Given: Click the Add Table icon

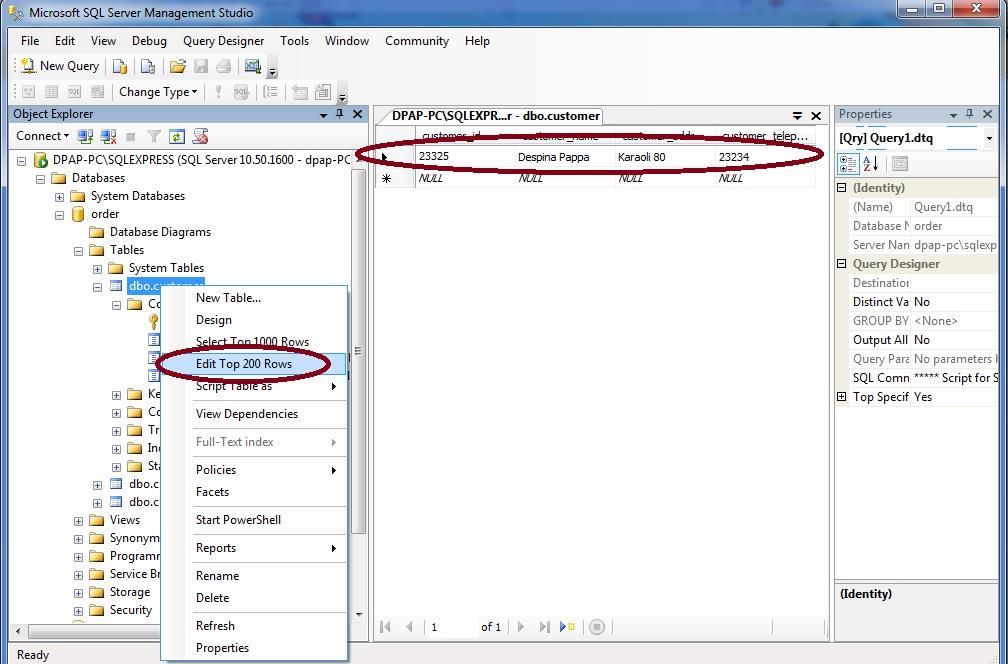Looking at the screenshot, I should 300,92.
